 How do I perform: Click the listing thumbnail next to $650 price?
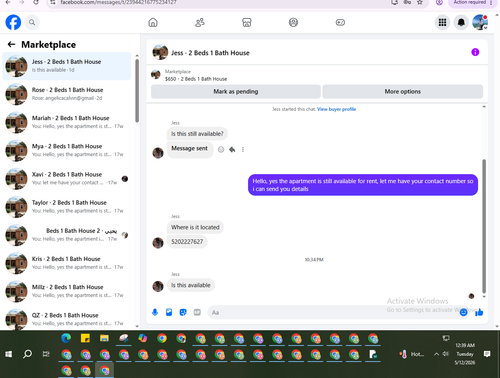pyautogui.click(x=156, y=74)
